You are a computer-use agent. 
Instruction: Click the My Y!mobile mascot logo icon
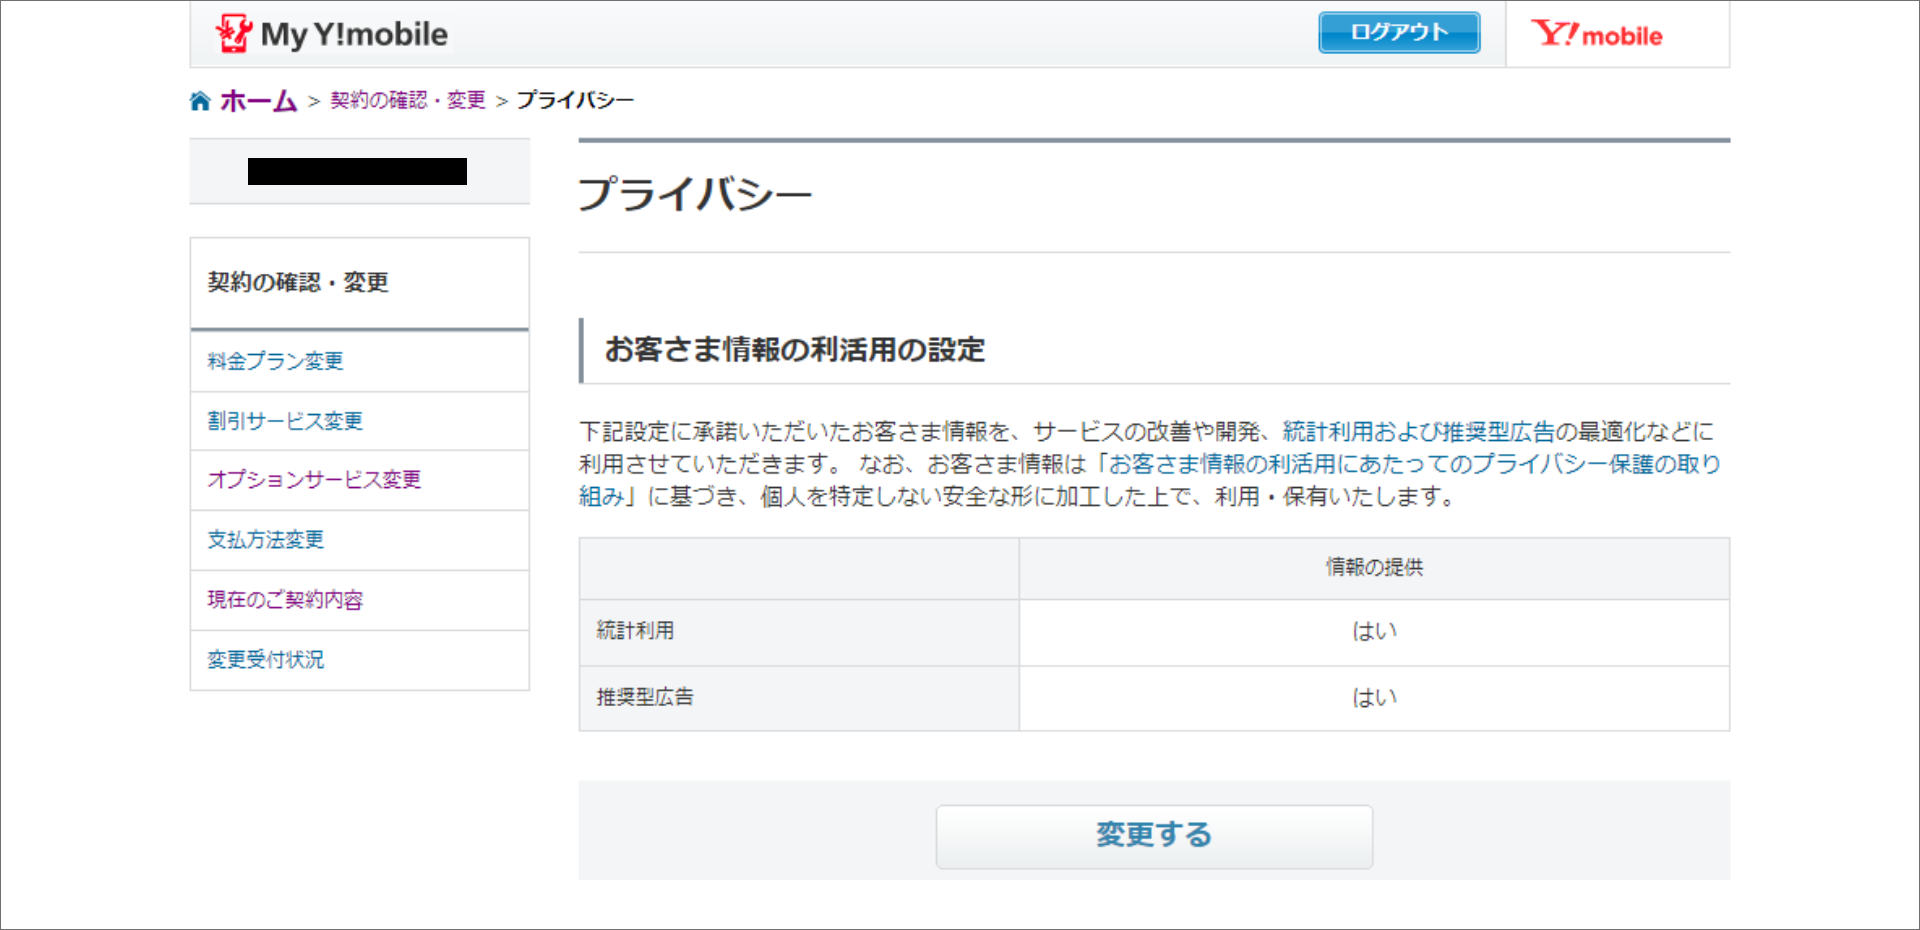tap(233, 34)
